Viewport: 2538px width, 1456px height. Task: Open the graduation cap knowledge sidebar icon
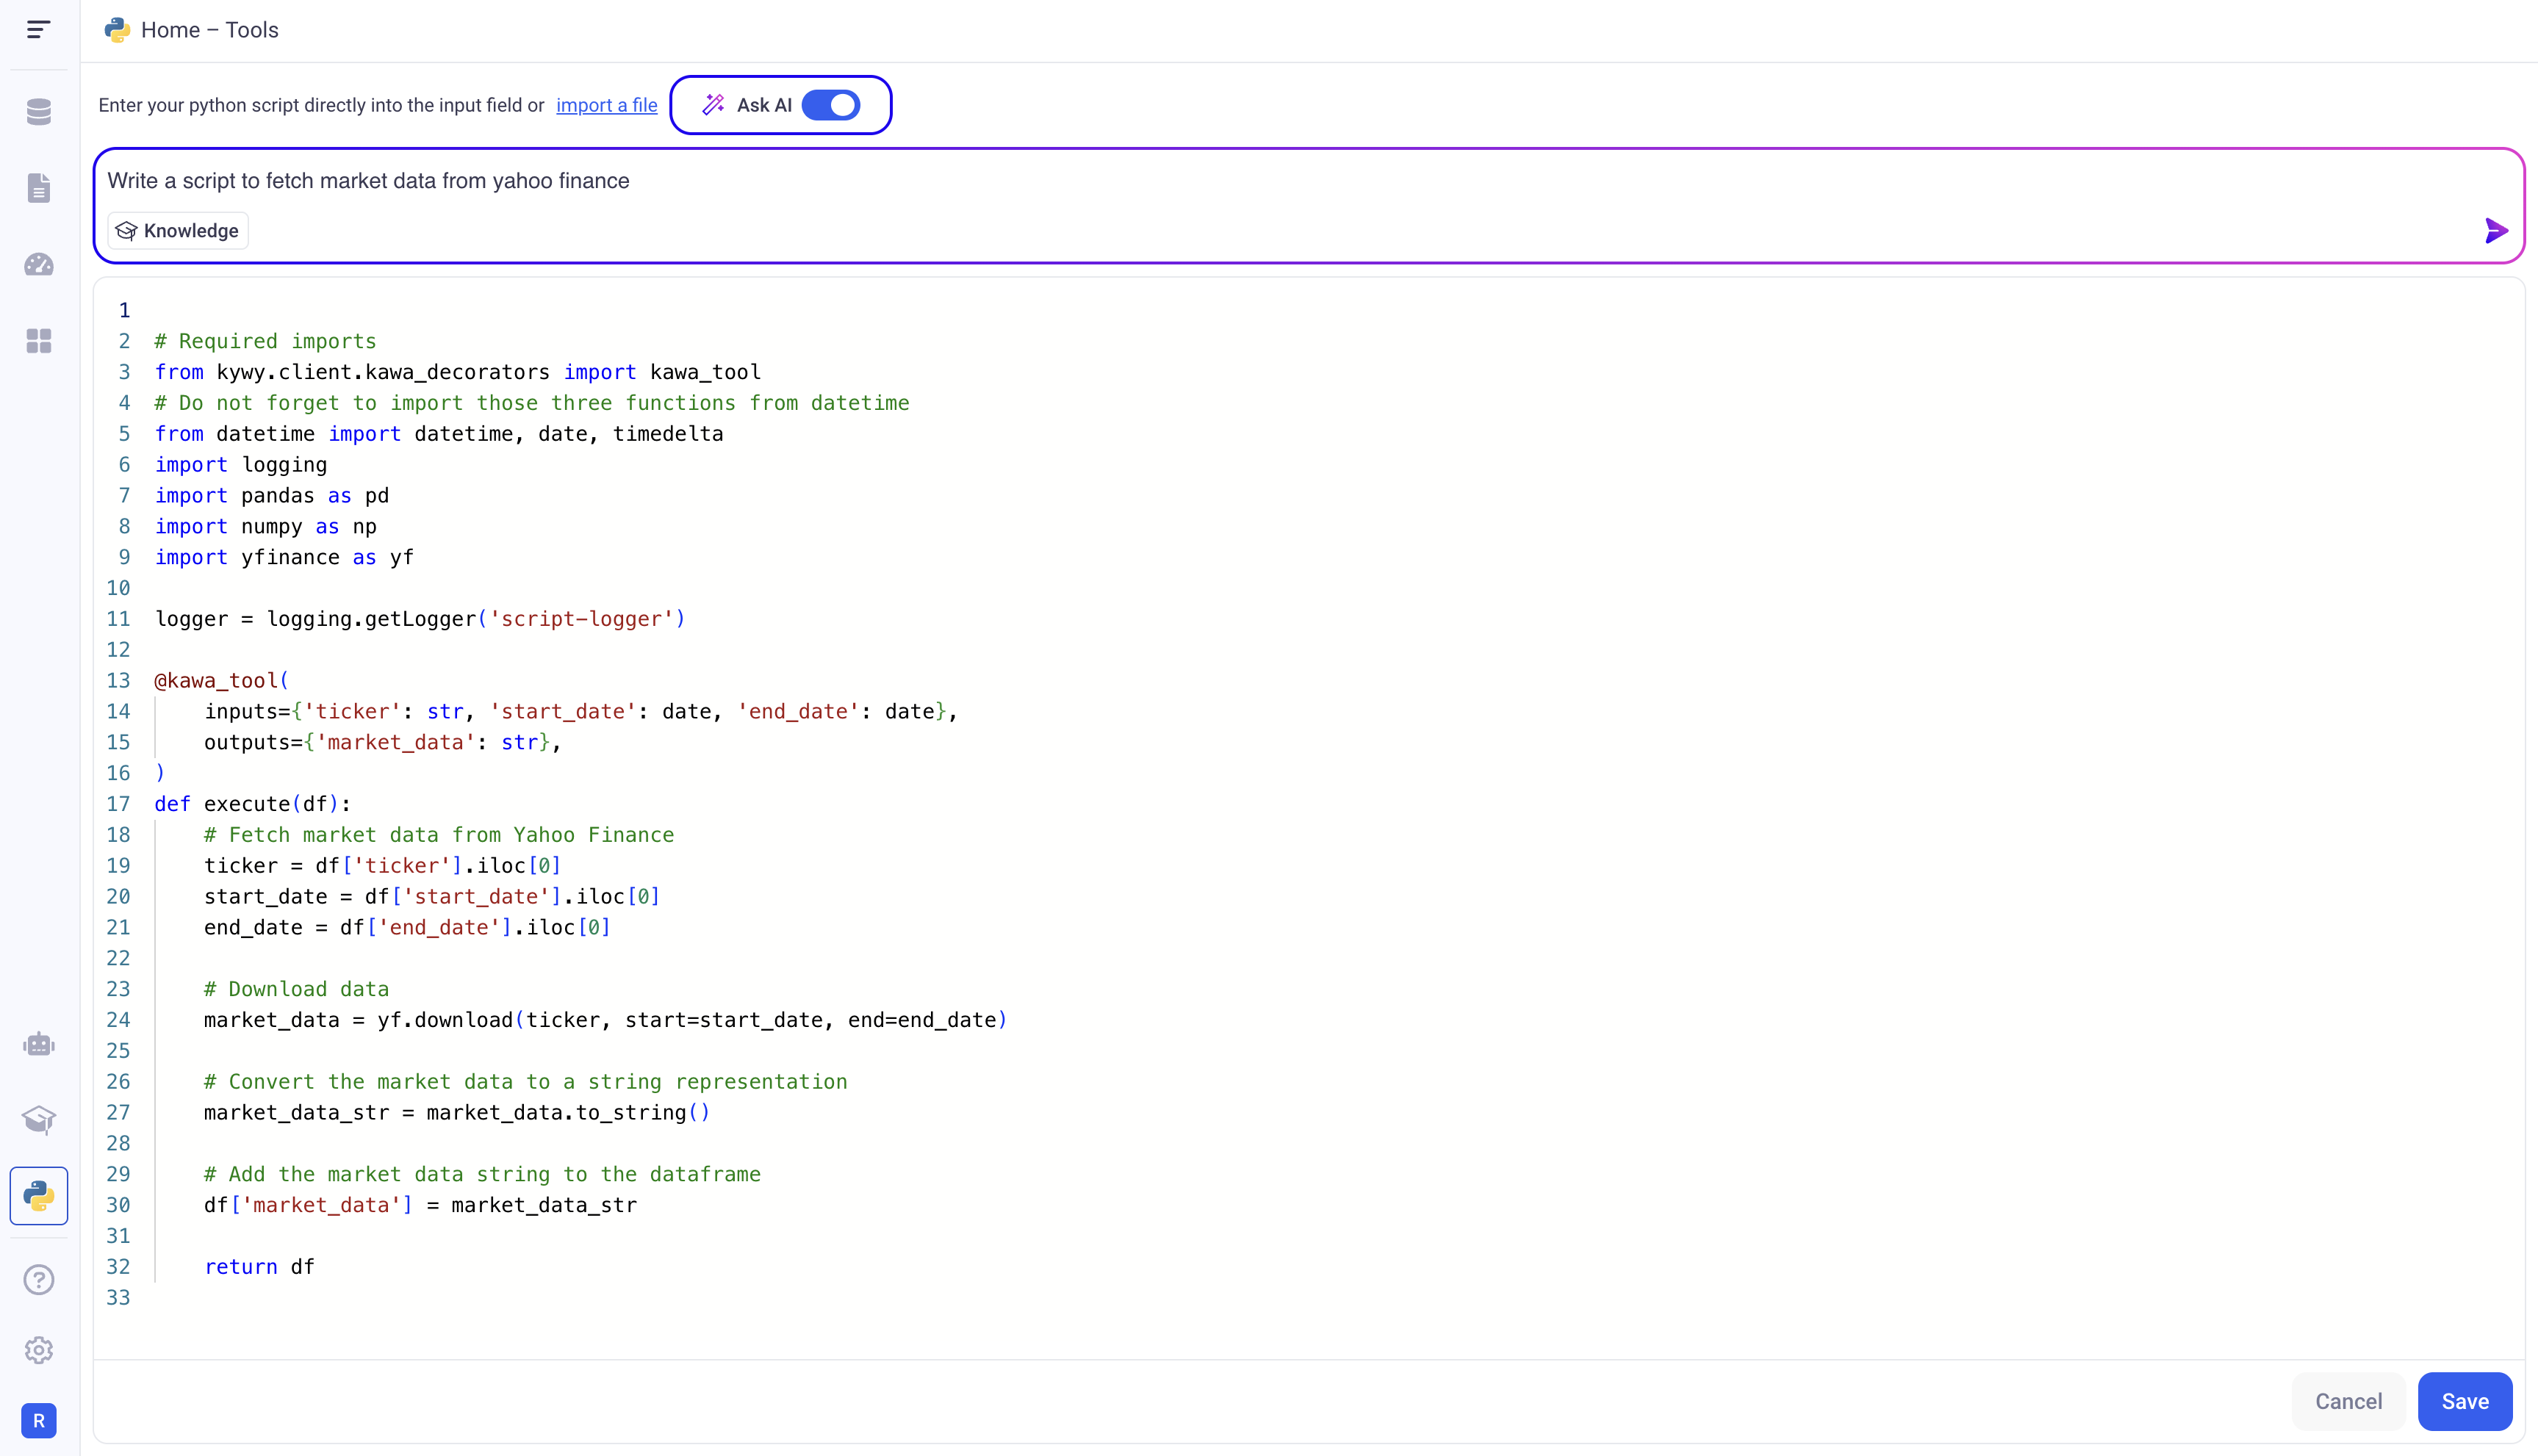pyautogui.click(x=38, y=1119)
